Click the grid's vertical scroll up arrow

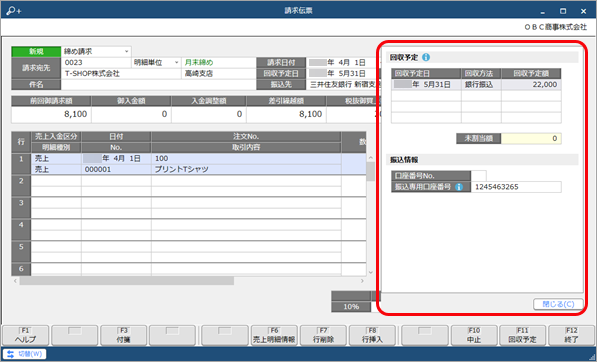(x=371, y=157)
